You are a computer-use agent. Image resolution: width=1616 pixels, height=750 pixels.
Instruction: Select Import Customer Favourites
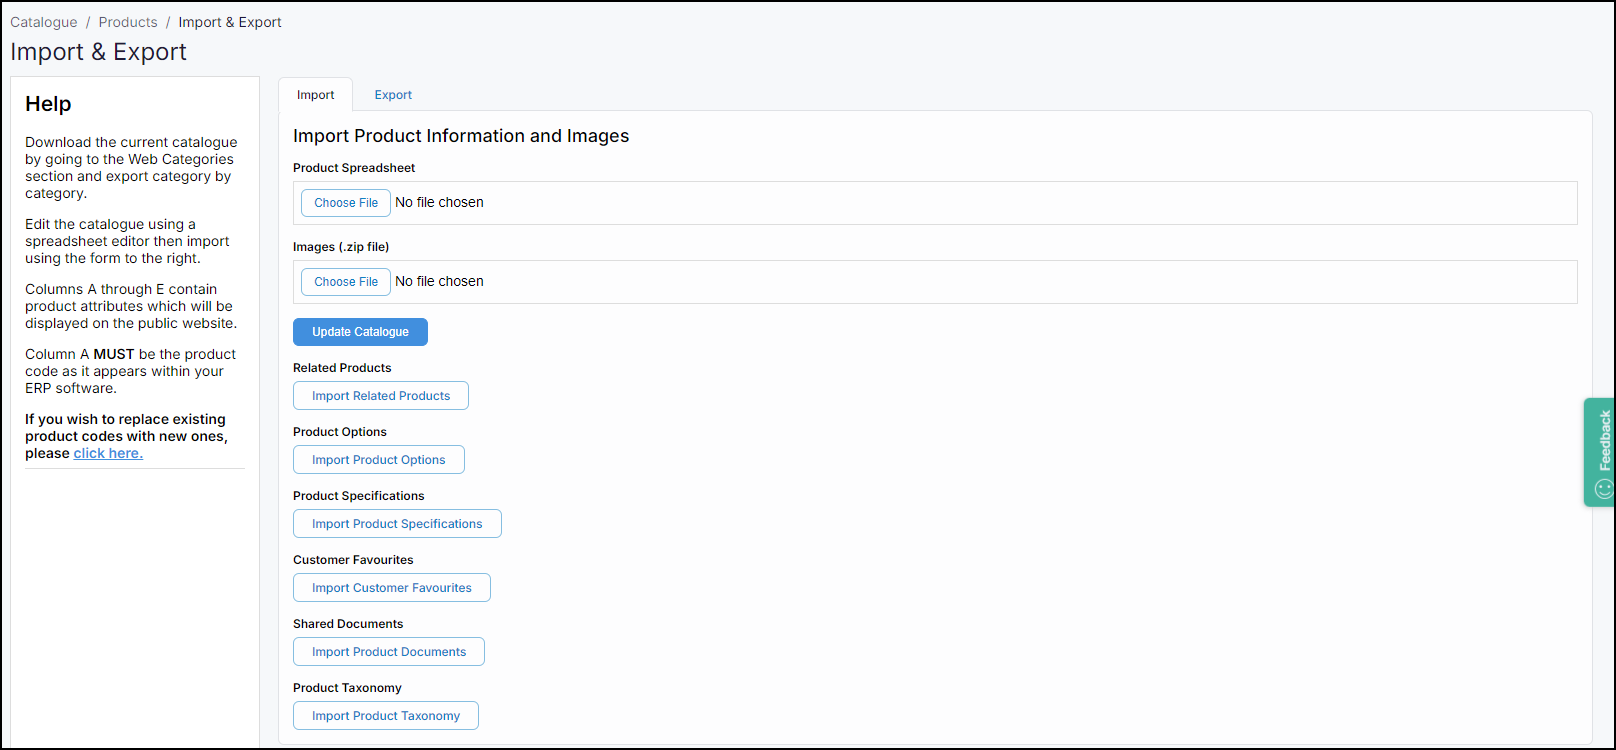pos(391,588)
